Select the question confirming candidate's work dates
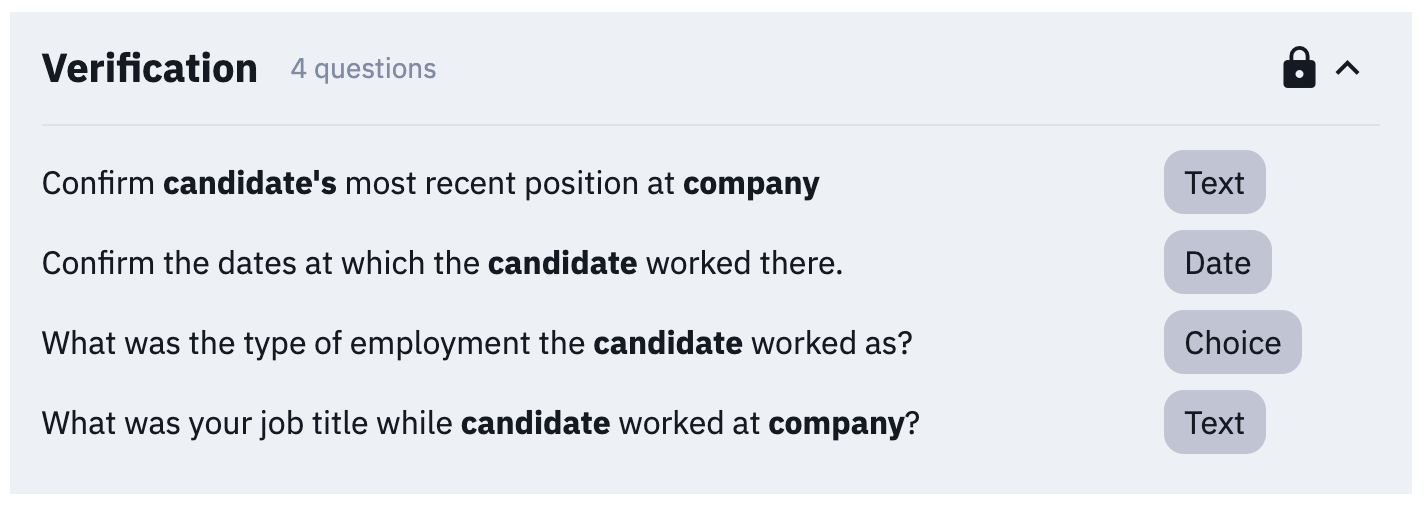The height and width of the screenshot is (506, 1424). [442, 264]
